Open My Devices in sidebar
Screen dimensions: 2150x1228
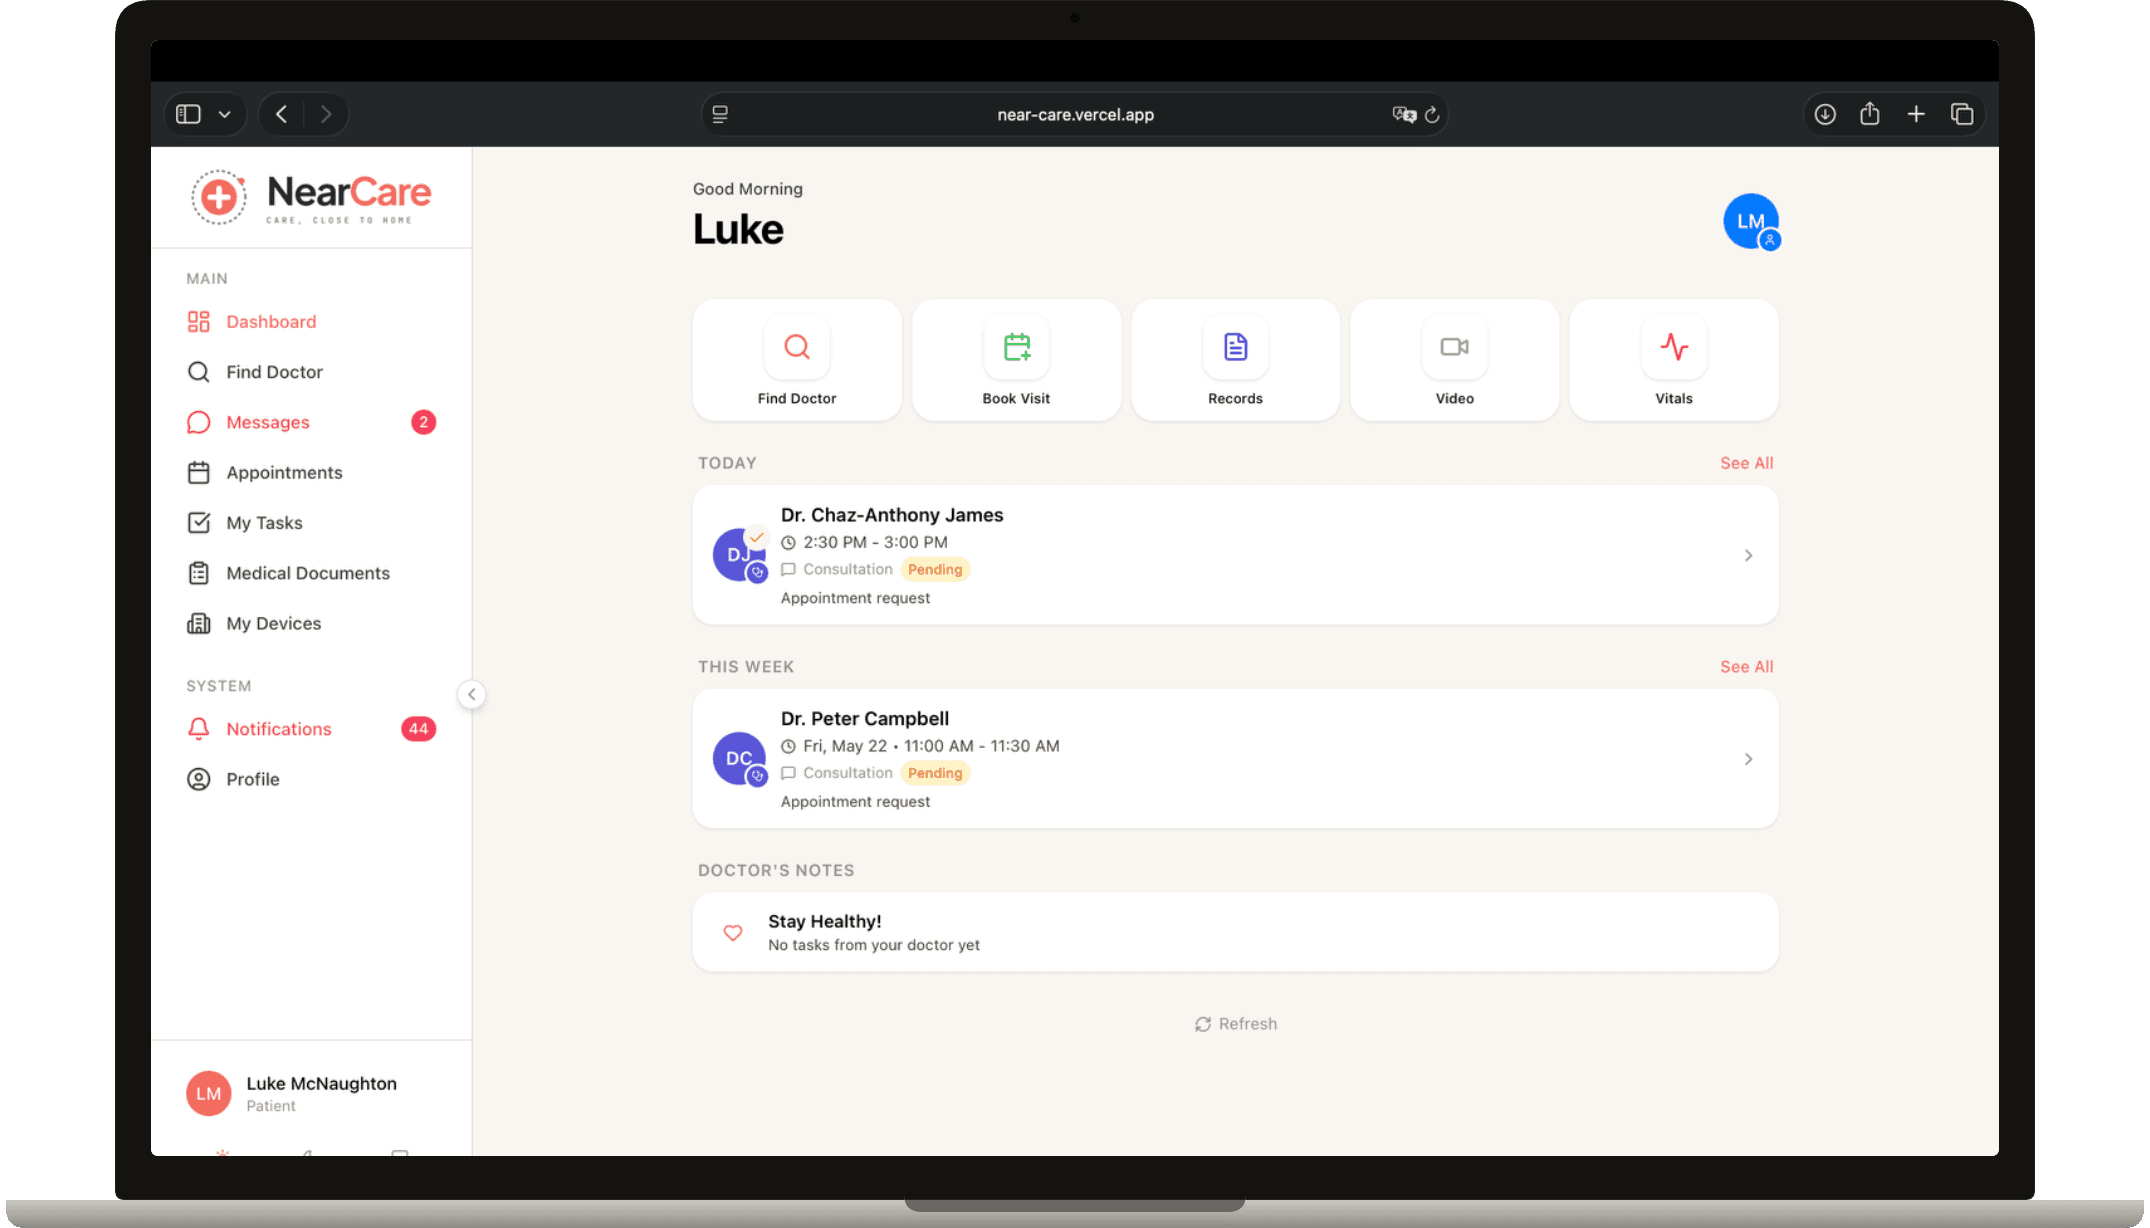[x=311, y=623]
